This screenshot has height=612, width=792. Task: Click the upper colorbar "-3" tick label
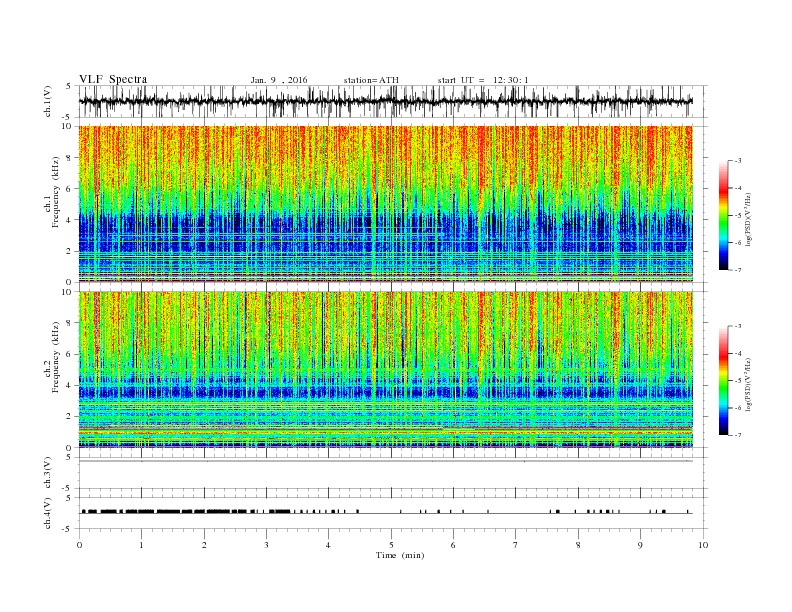click(737, 161)
